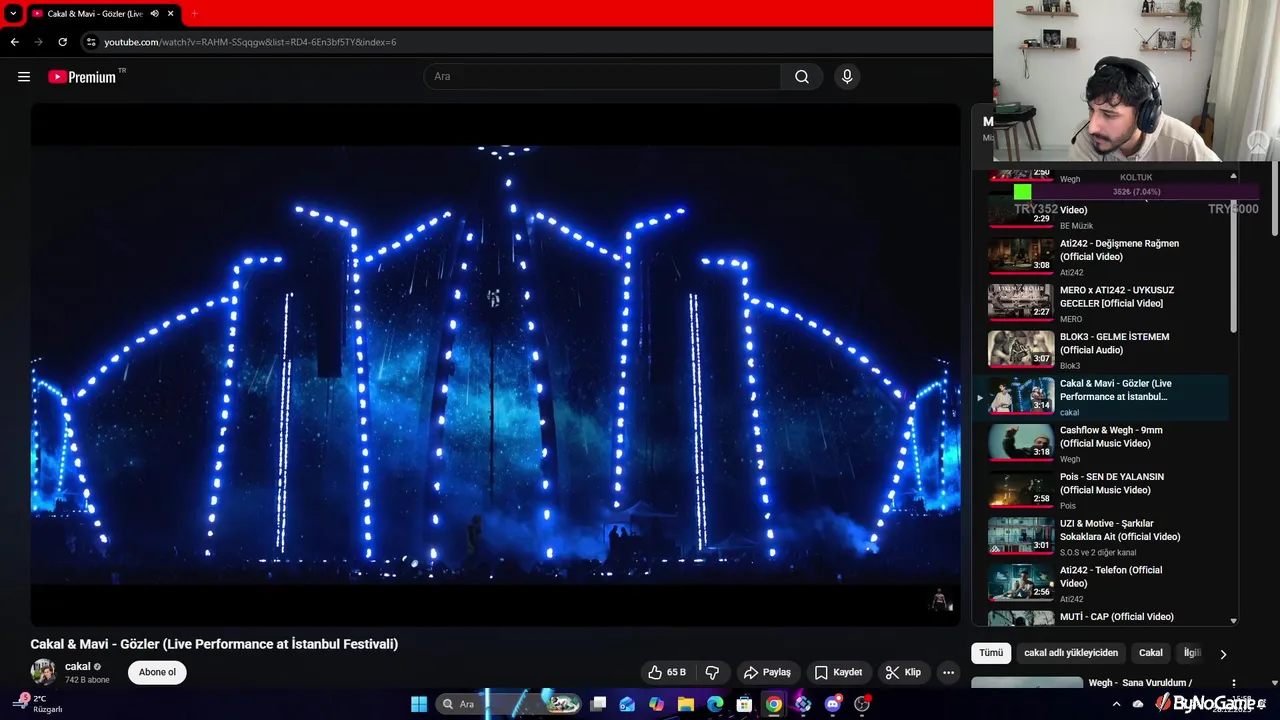Open the 9mm video thumbnail
The image size is (1280, 720).
[x=1021, y=443]
